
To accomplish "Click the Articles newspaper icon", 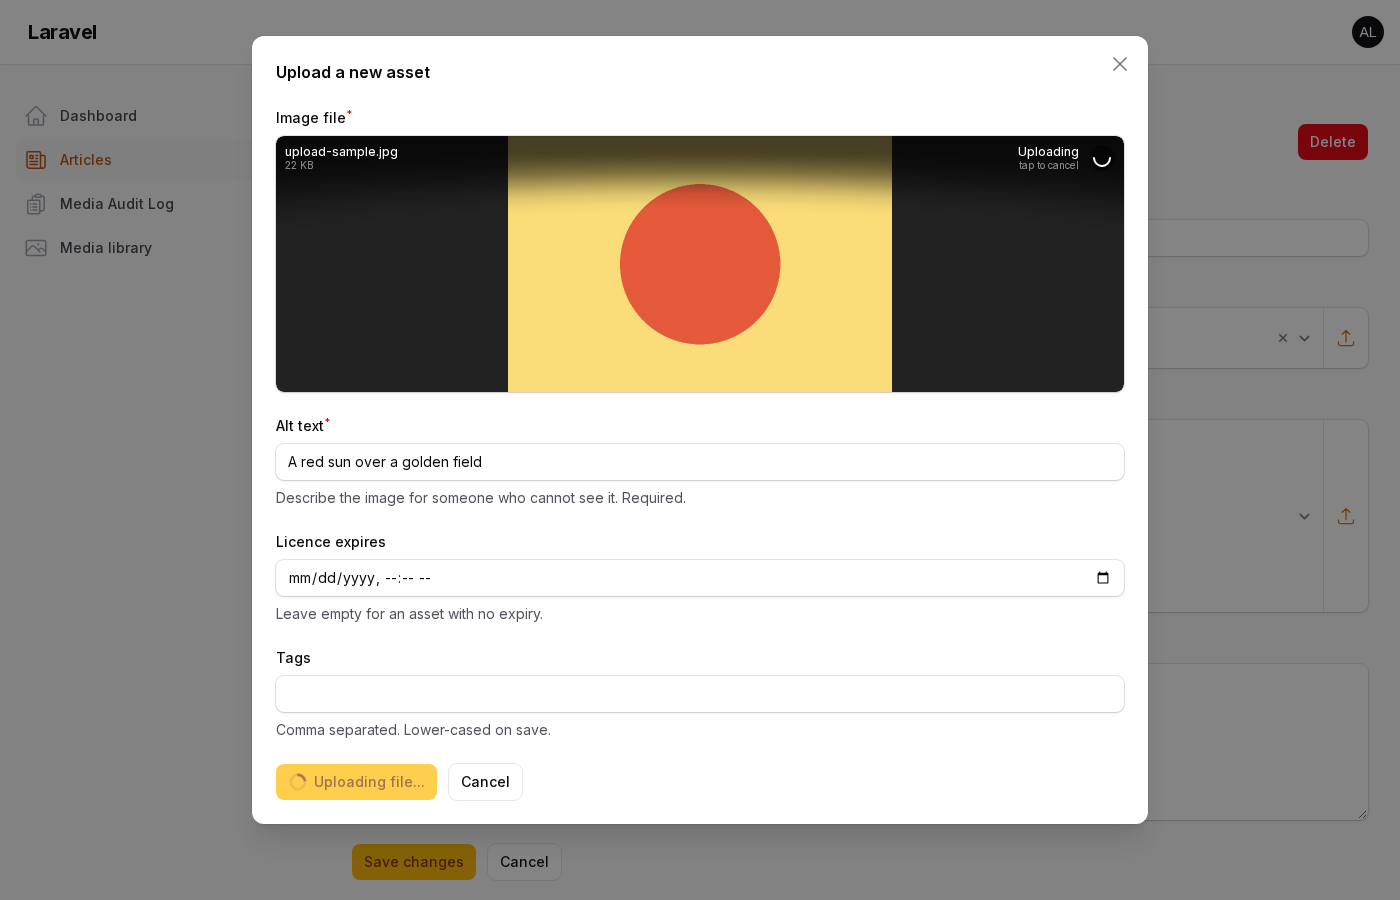I will [x=36, y=160].
